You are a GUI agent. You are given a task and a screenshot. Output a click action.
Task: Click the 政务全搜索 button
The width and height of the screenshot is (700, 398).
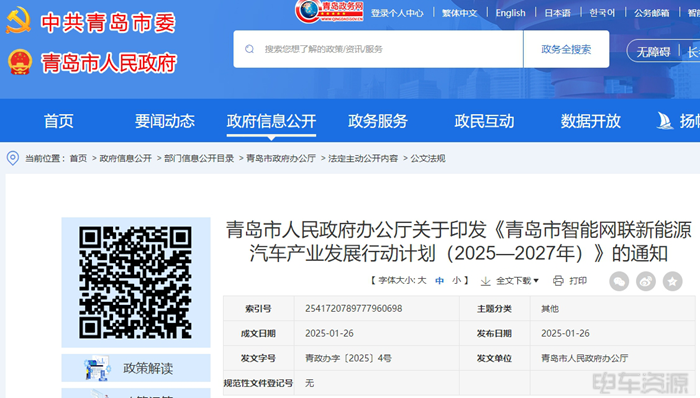pos(566,49)
